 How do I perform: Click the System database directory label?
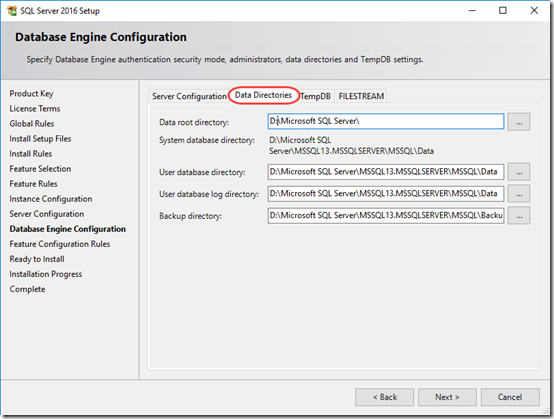(x=207, y=140)
